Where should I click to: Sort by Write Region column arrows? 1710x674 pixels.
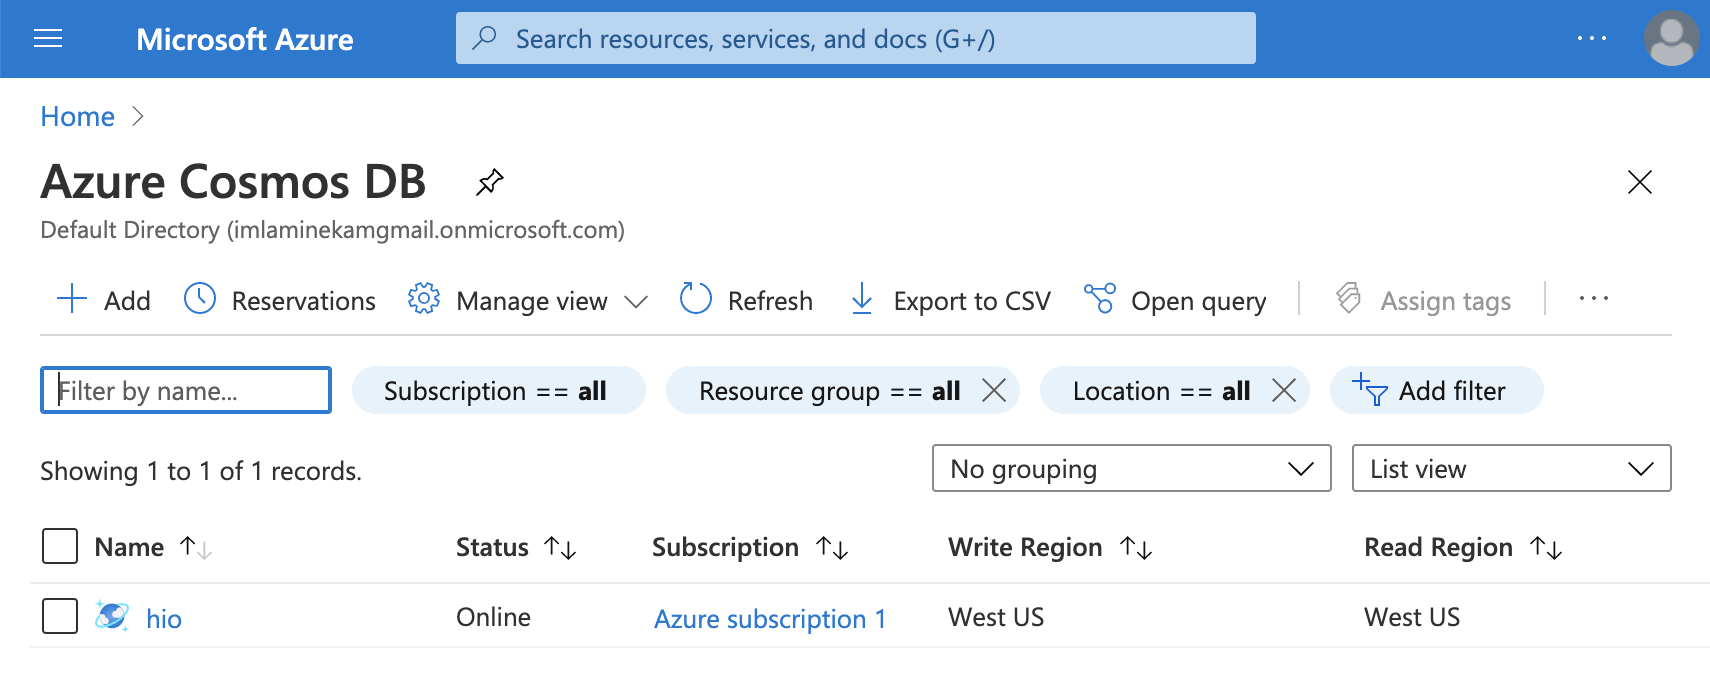pos(1136,548)
